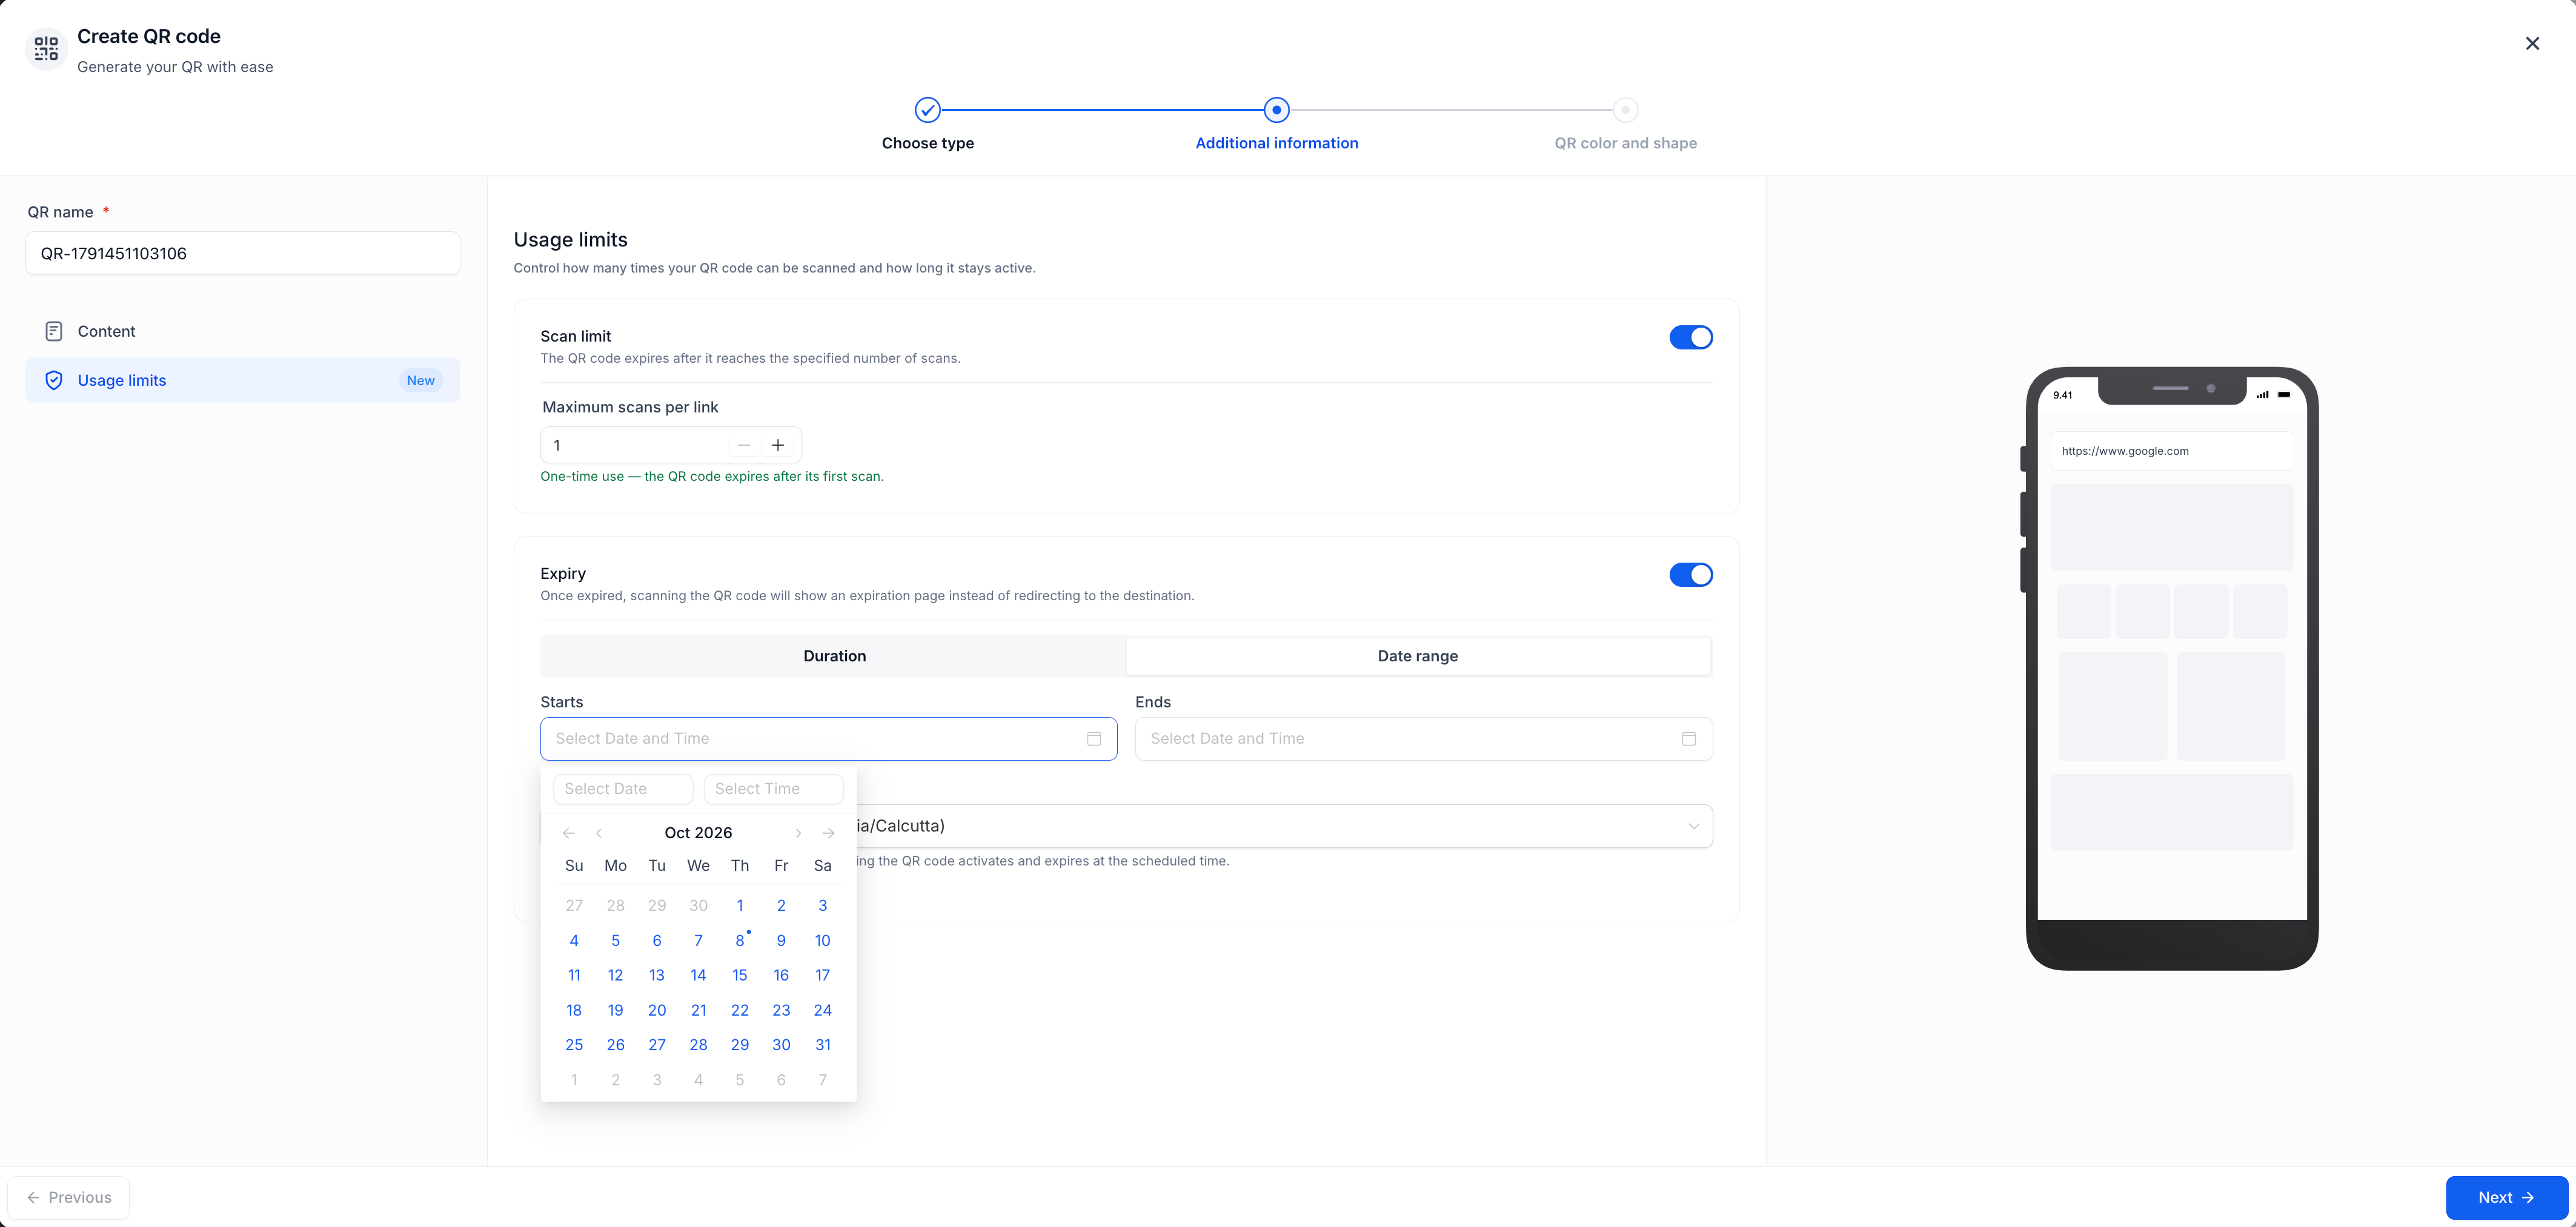
Task: Jump to next year with right arrow
Action: tap(828, 833)
